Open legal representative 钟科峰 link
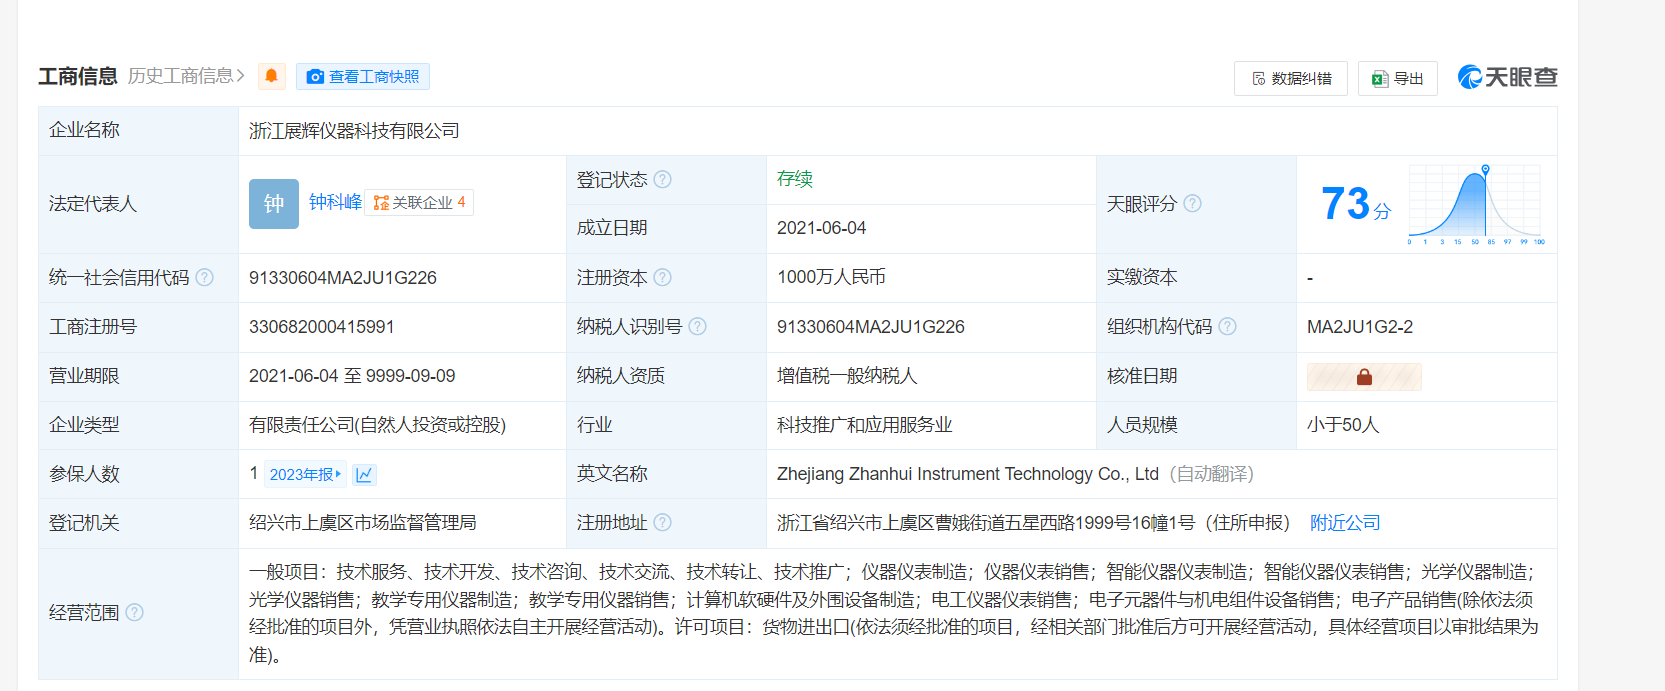Image resolution: width=1665 pixels, height=691 pixels. point(335,202)
